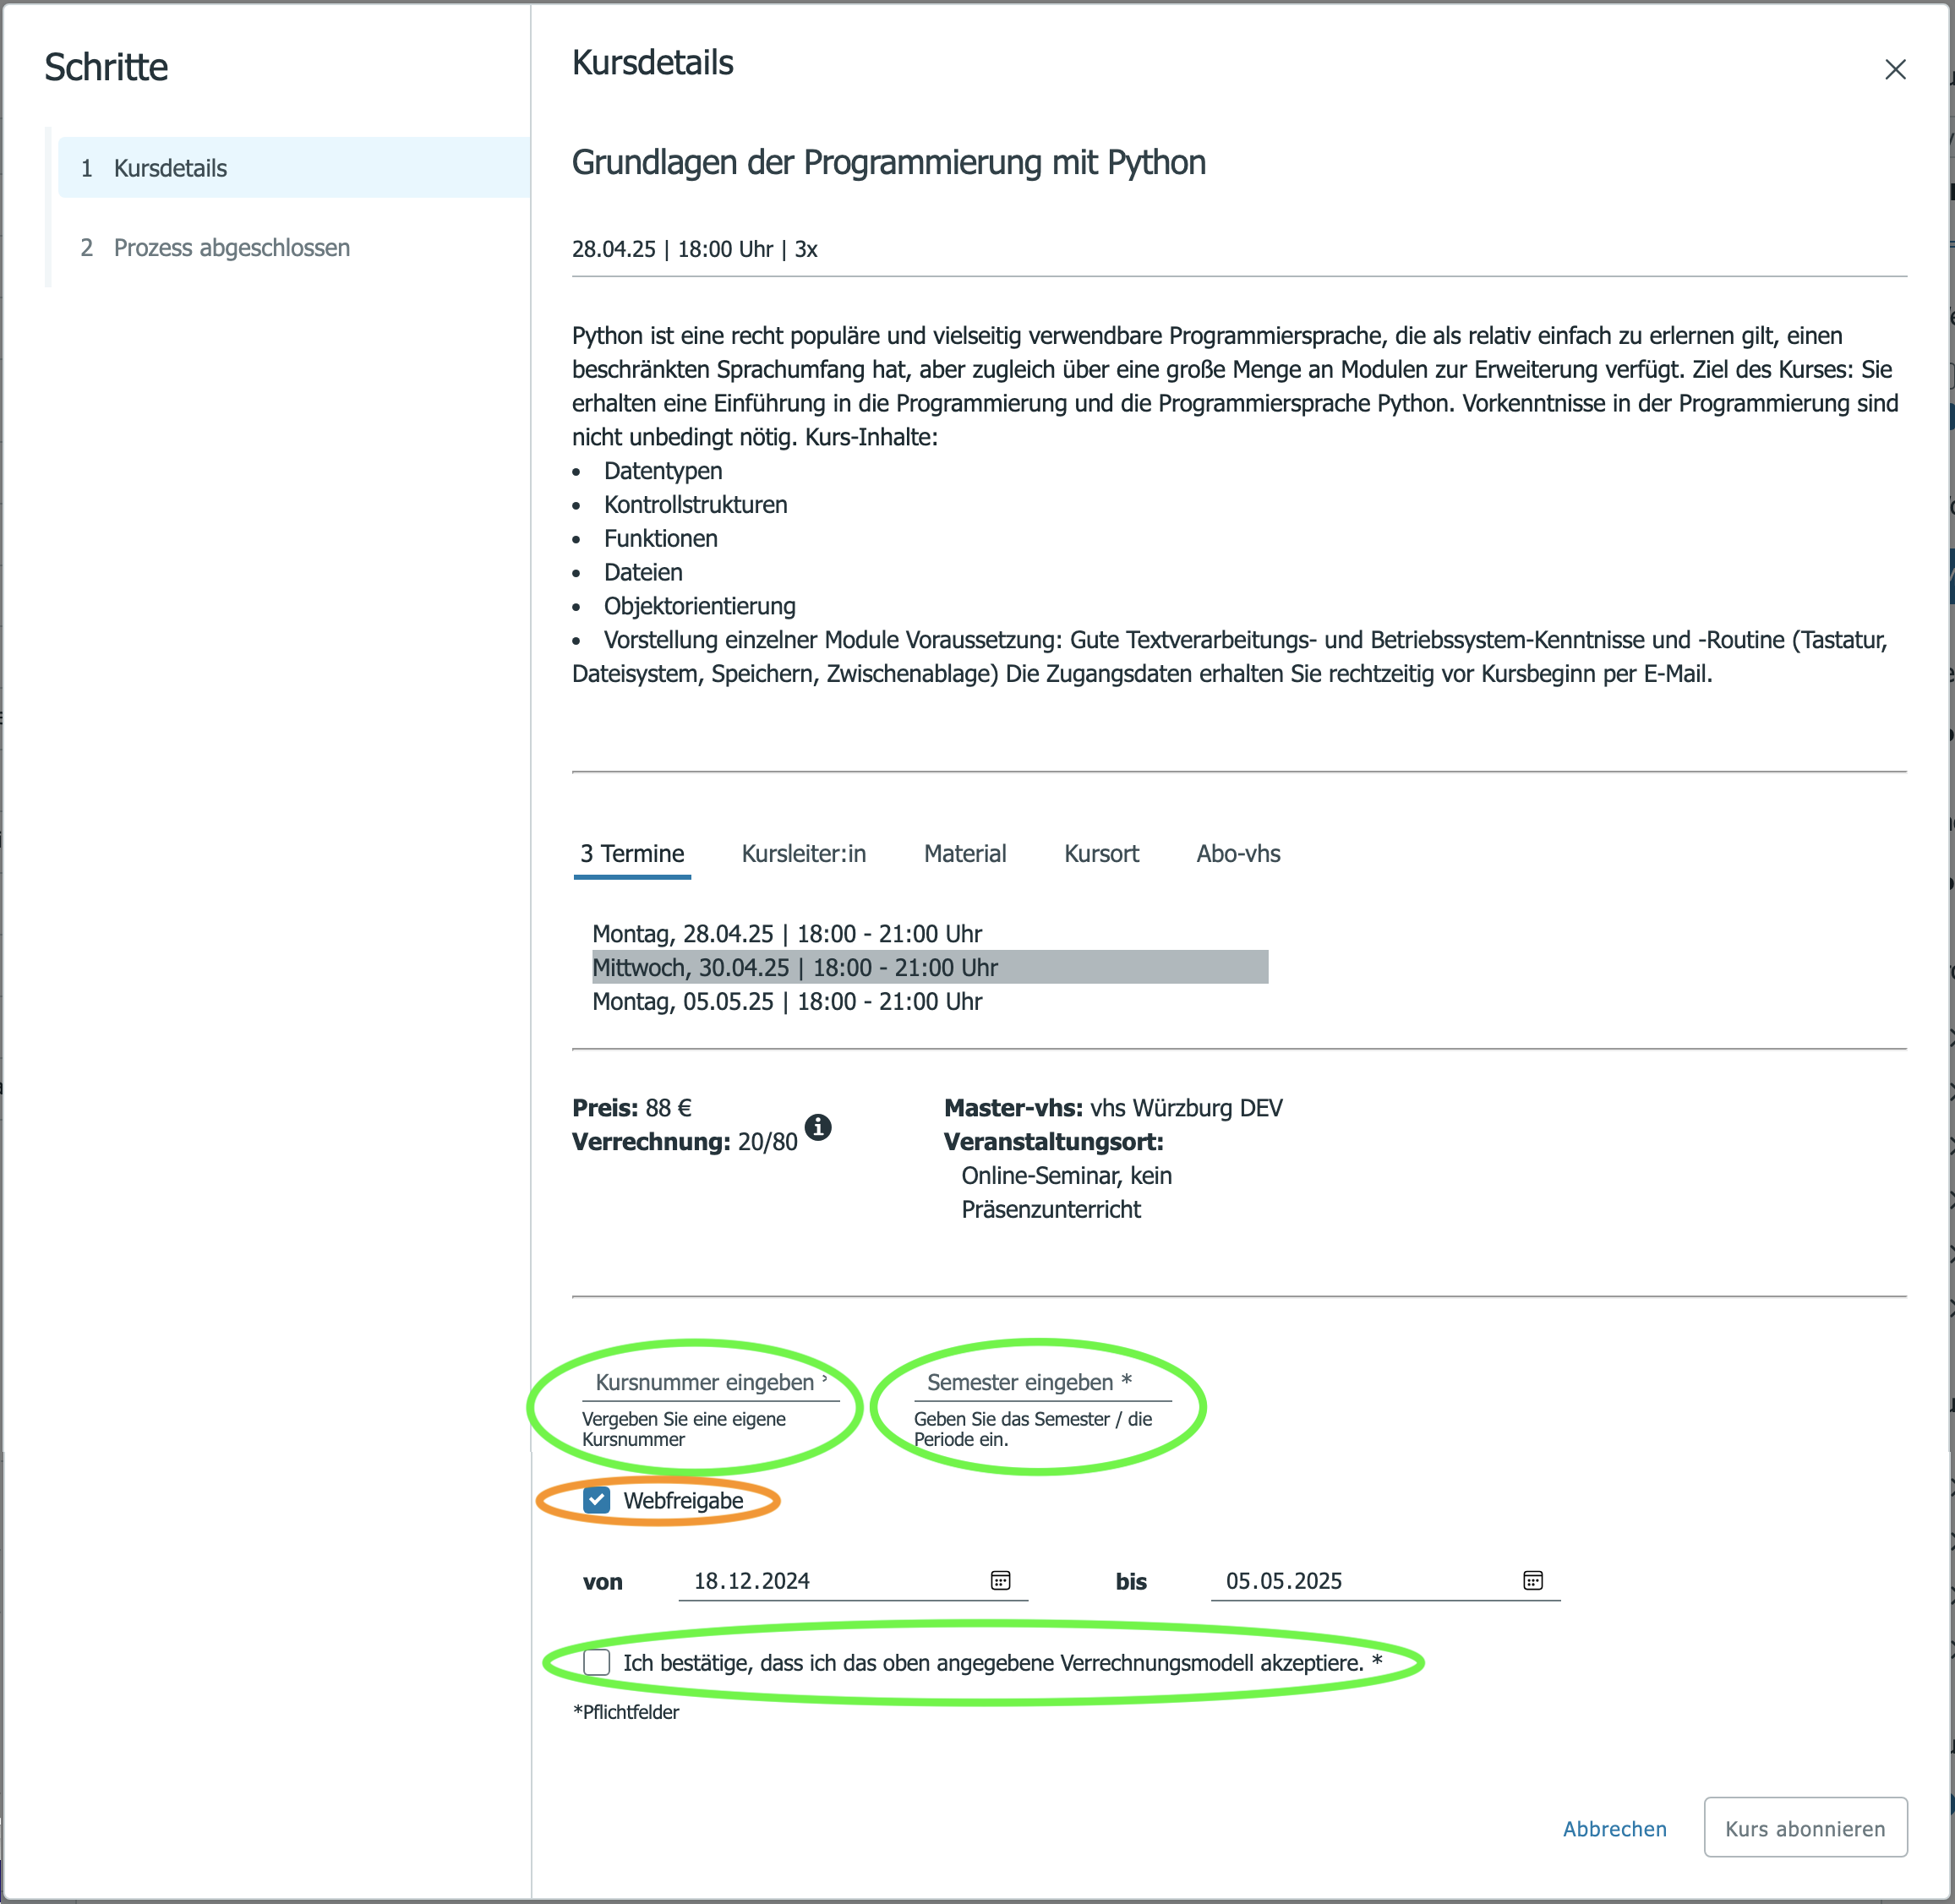Switch to the Kursleiter:in tab
1955x1904 pixels.
point(804,854)
